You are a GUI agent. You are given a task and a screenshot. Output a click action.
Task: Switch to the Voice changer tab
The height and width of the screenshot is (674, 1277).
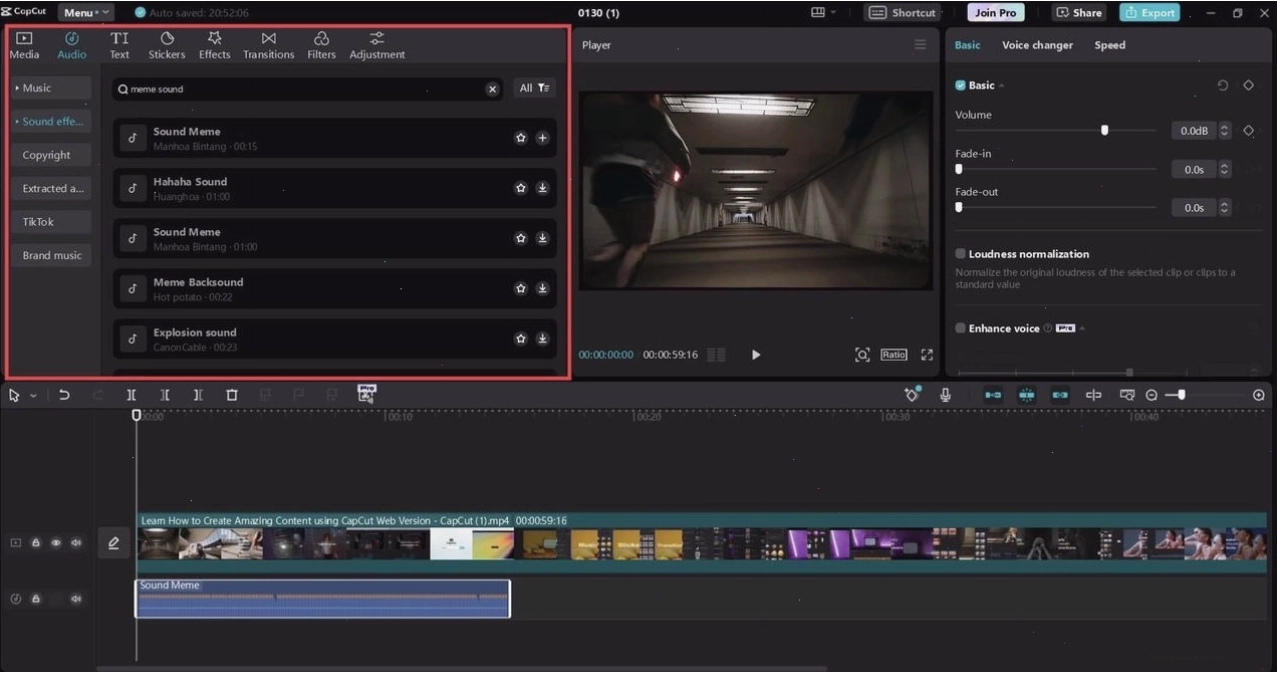1037,45
